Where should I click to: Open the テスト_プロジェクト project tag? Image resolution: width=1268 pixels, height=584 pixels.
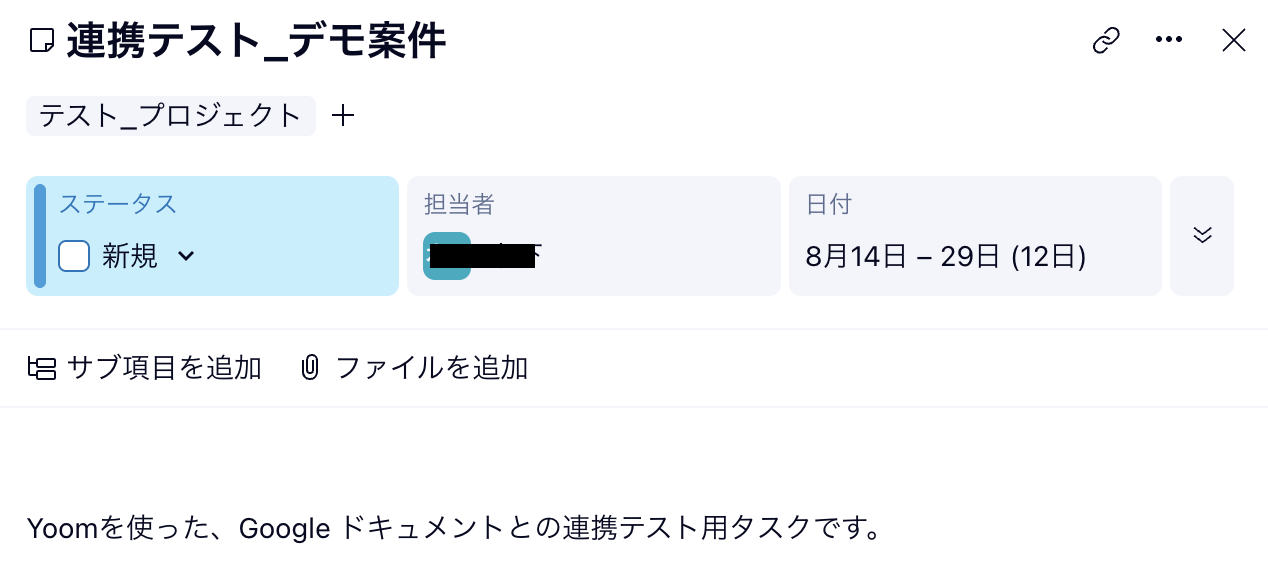[x=171, y=116]
